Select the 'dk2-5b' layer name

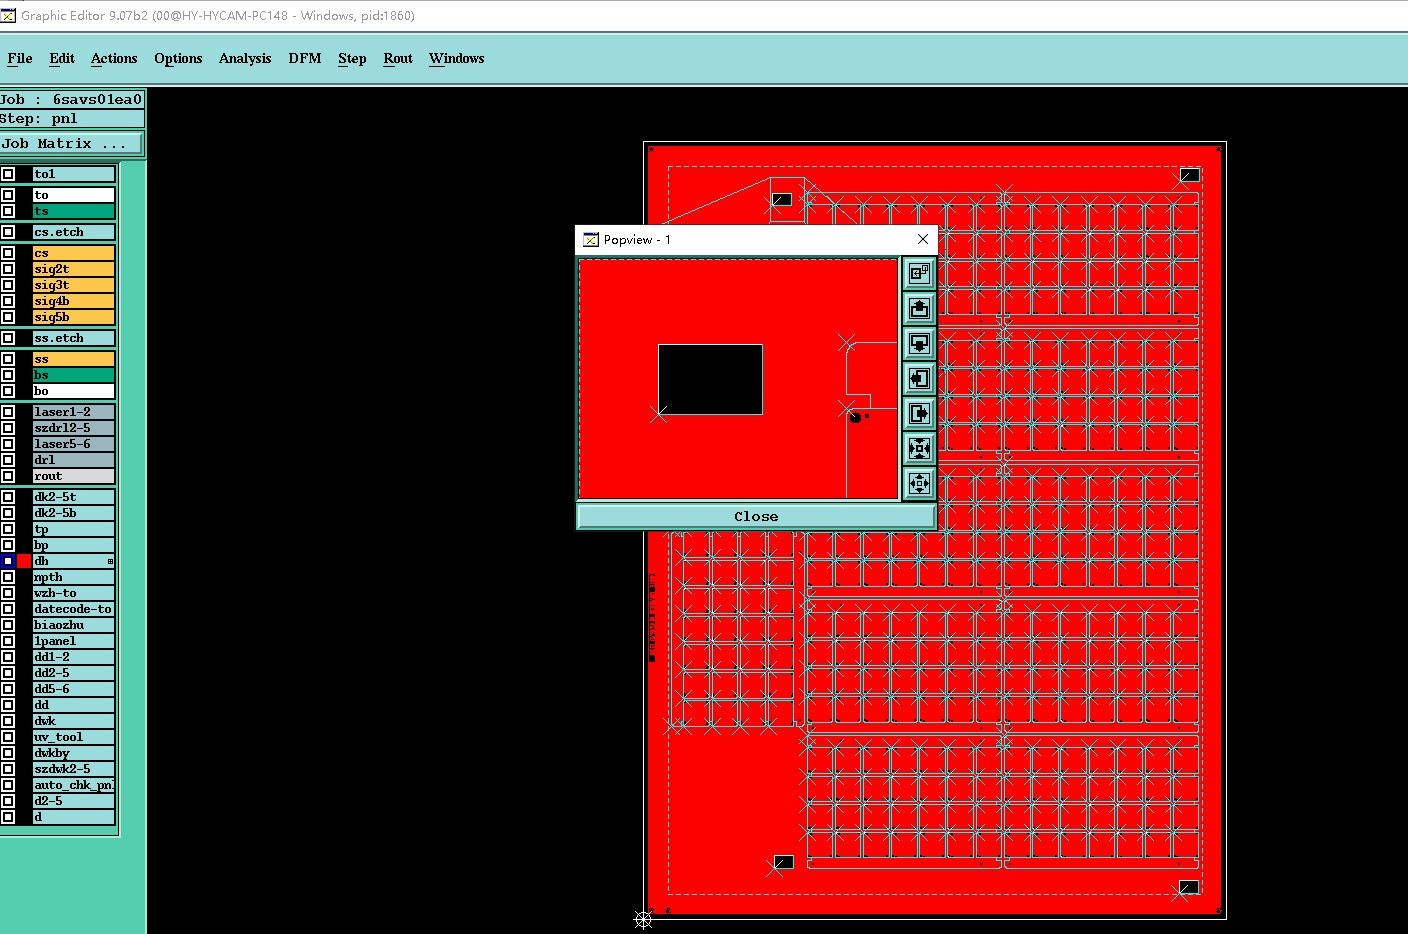pyautogui.click(x=74, y=513)
